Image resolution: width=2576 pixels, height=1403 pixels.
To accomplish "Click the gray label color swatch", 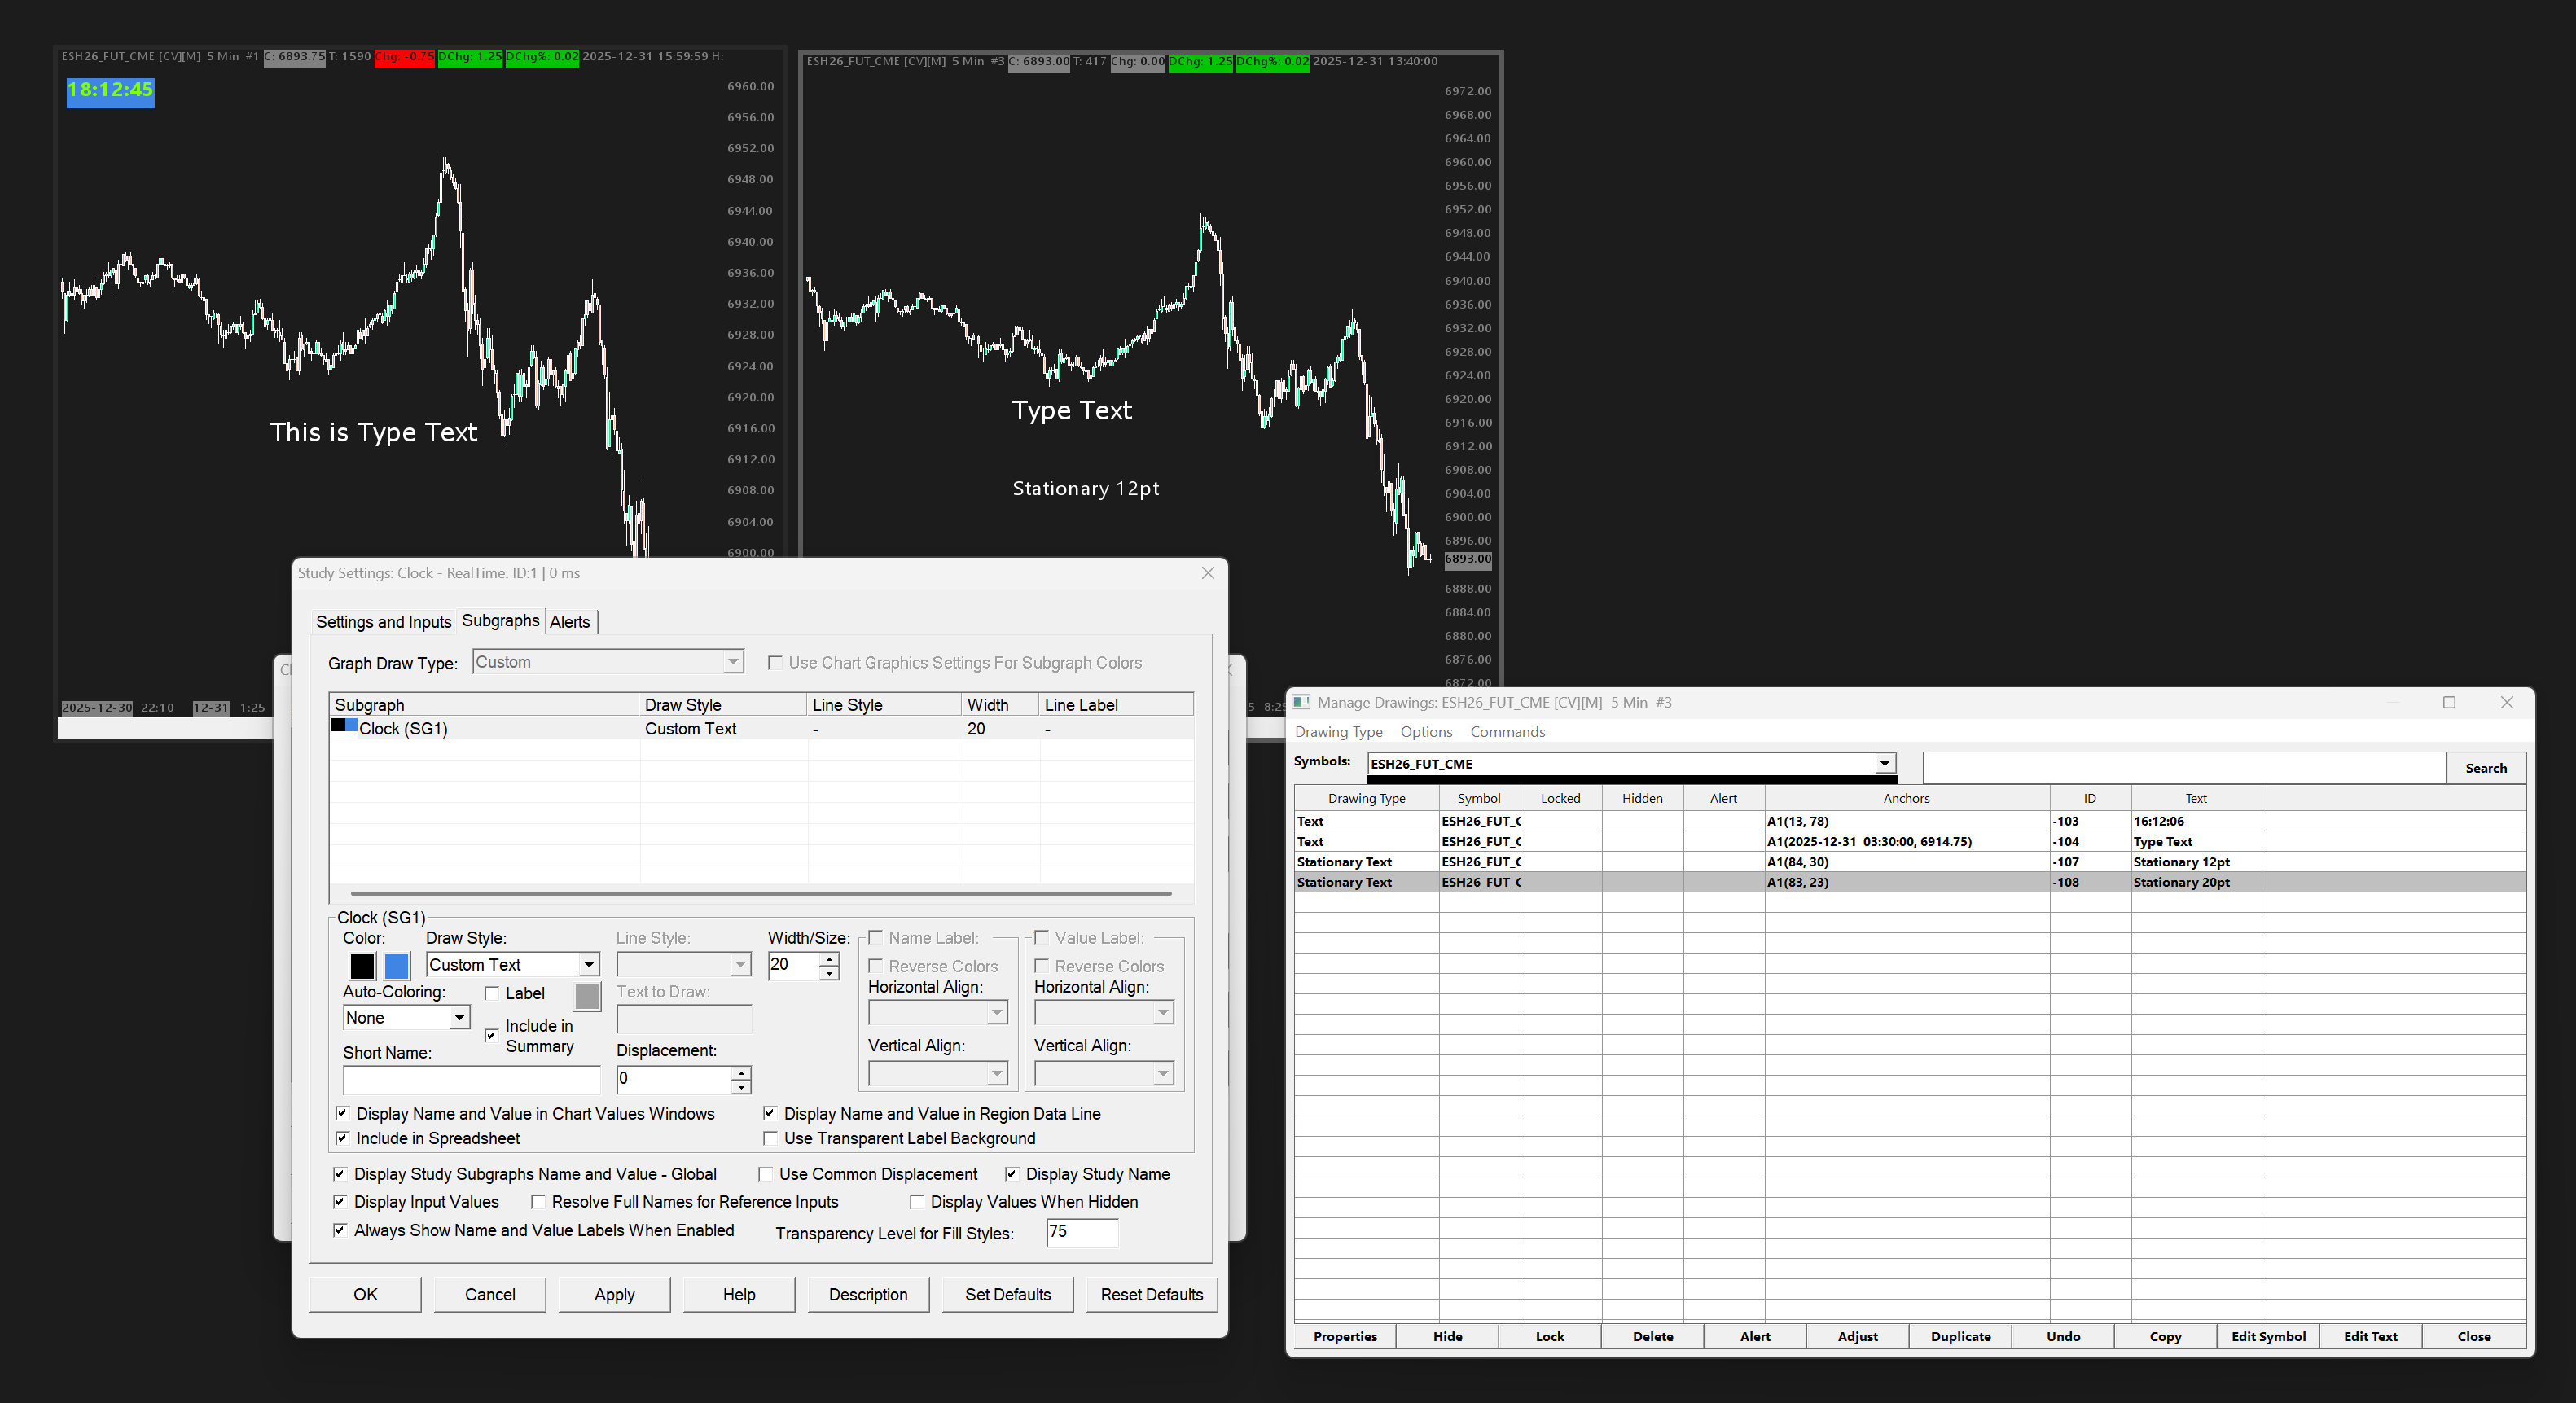I will coord(587,996).
